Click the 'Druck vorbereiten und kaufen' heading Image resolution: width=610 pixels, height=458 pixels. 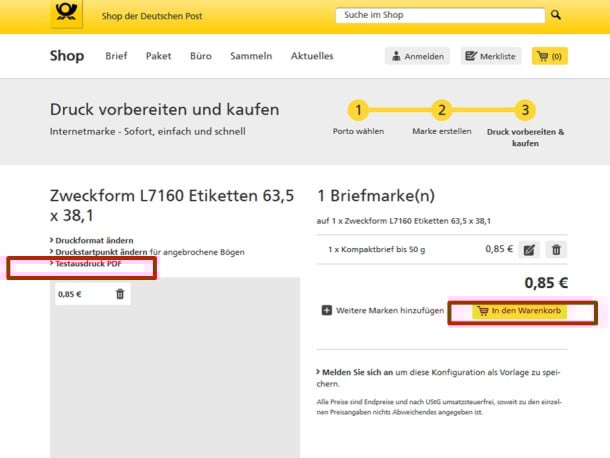165,109
